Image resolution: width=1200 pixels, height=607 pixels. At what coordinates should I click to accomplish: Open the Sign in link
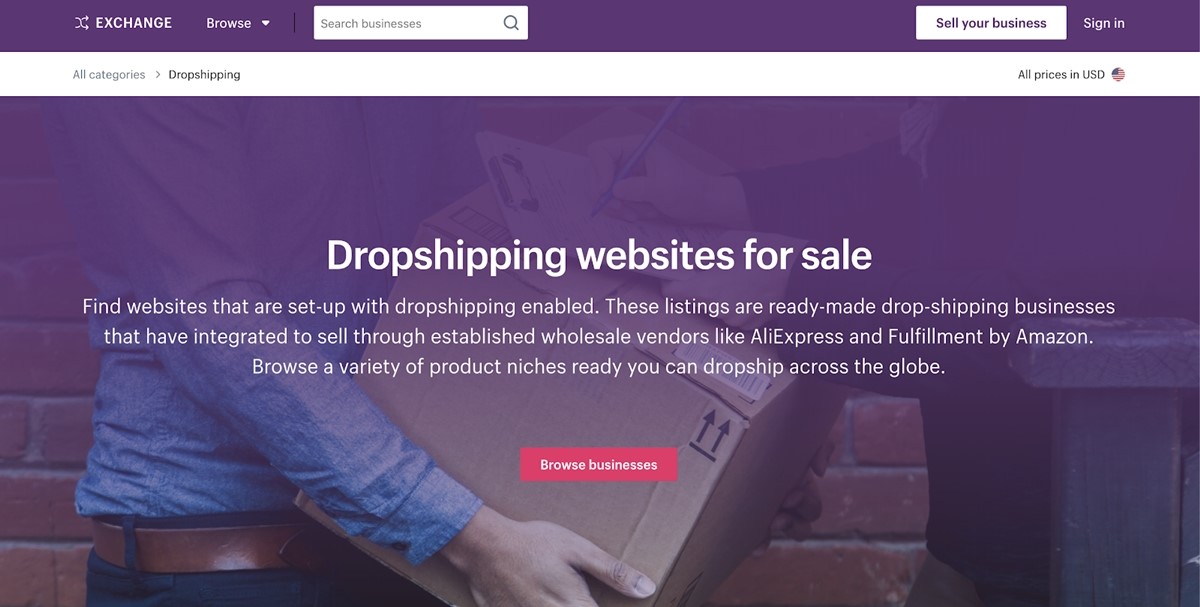(x=1104, y=23)
